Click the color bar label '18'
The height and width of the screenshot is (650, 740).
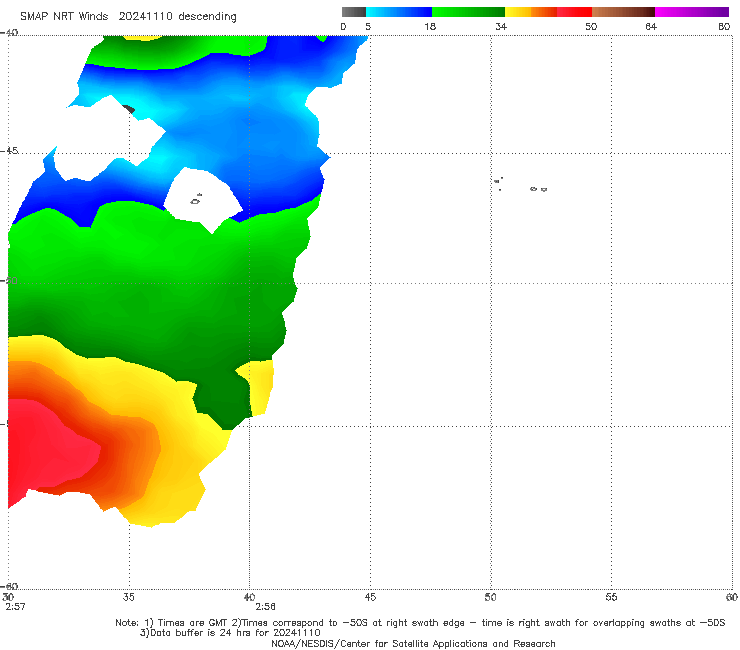coord(430,26)
